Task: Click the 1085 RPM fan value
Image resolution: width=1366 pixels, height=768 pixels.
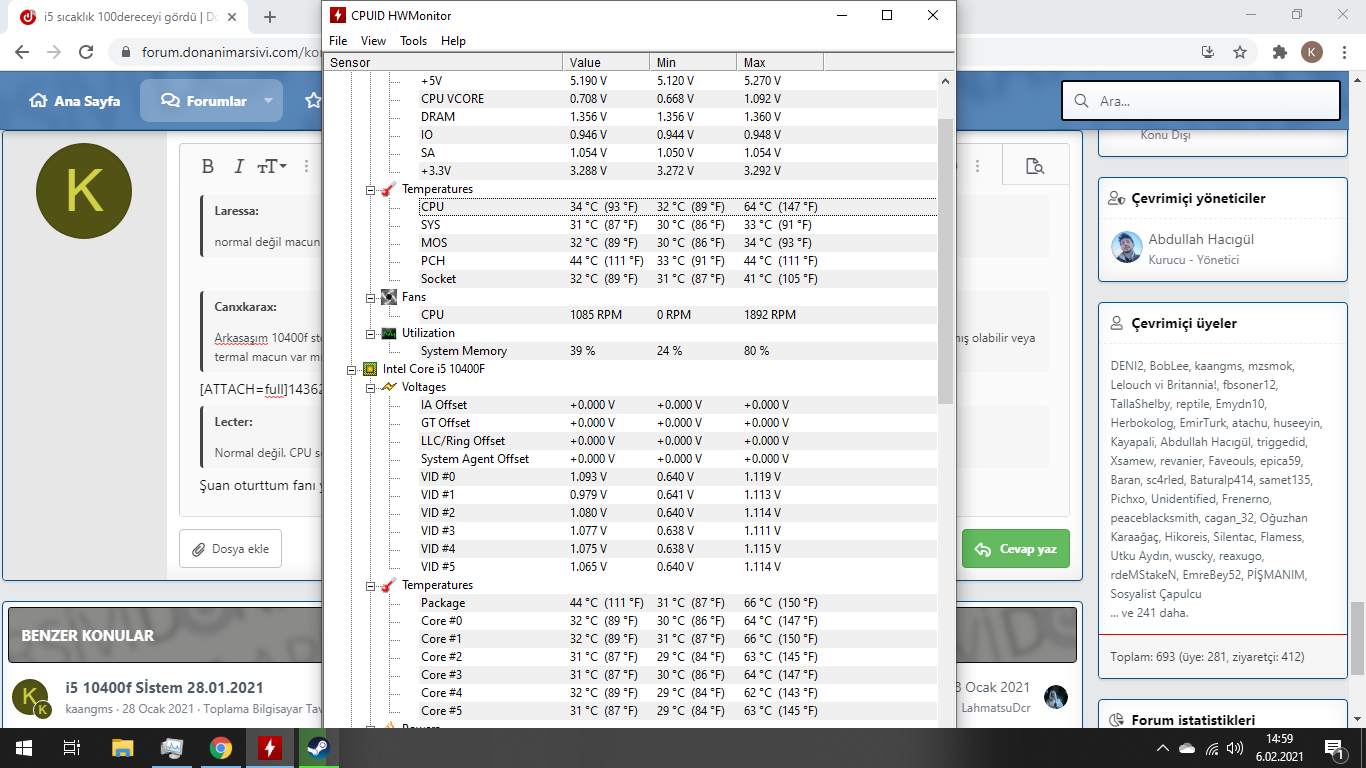Action: tap(596, 315)
